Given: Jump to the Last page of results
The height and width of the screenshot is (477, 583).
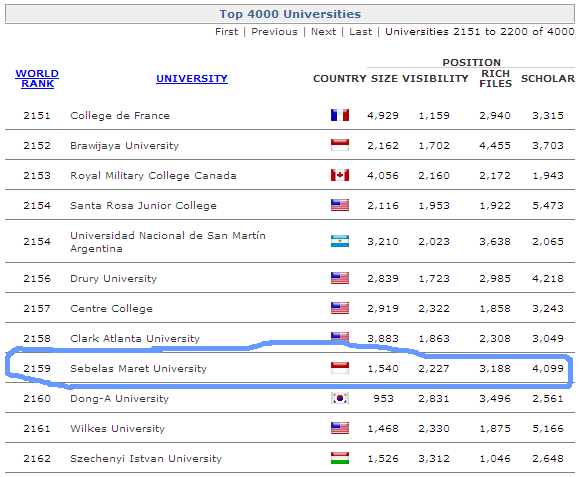Looking at the screenshot, I should tap(360, 32).
